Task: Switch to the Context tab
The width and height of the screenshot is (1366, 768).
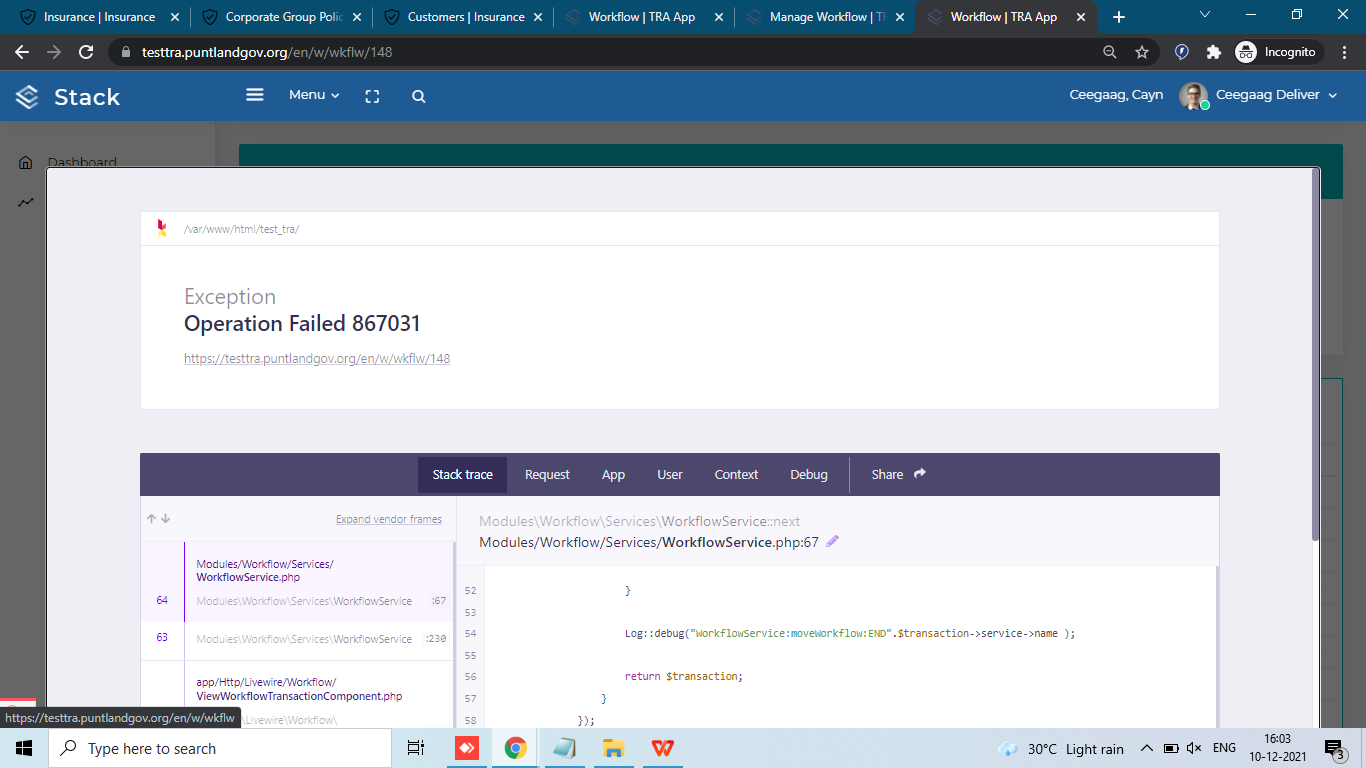Action: pyautogui.click(x=736, y=475)
